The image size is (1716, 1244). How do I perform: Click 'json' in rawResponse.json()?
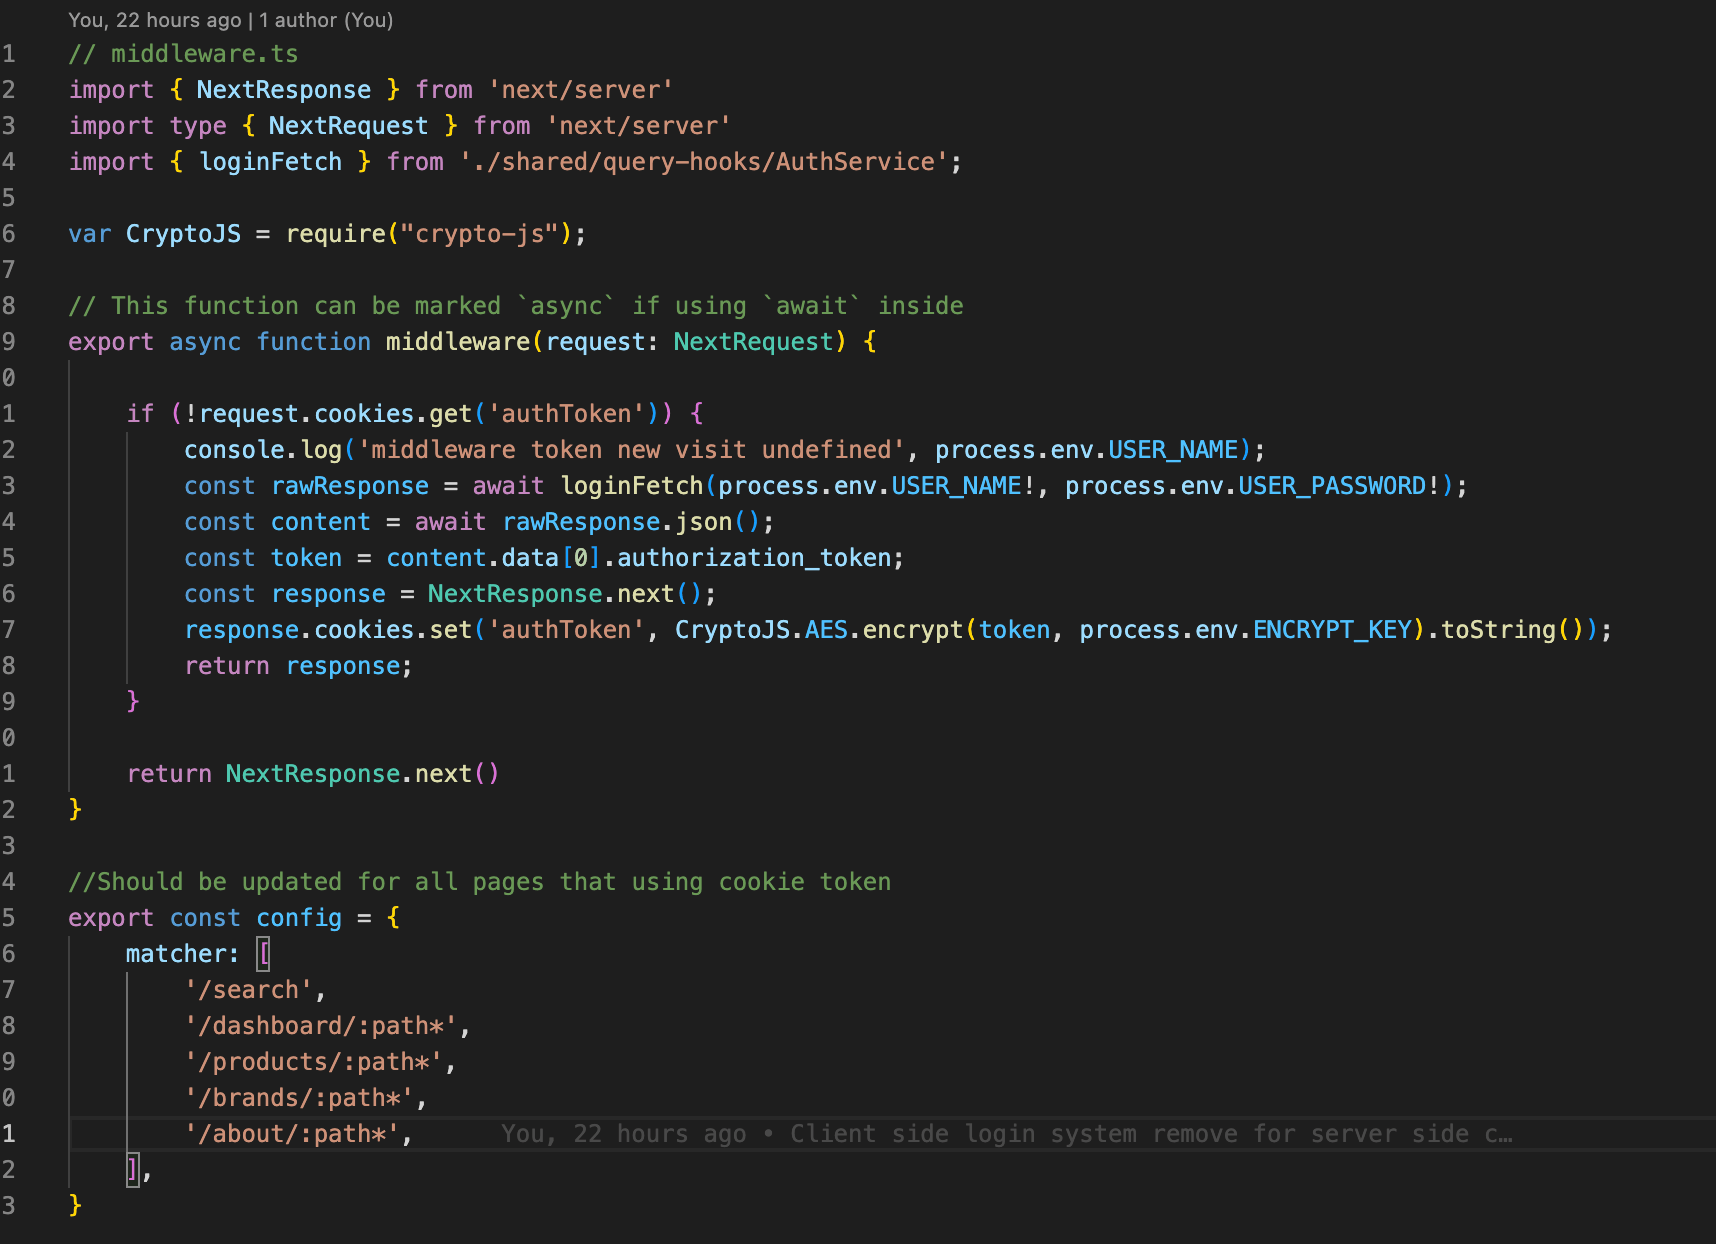tap(703, 522)
